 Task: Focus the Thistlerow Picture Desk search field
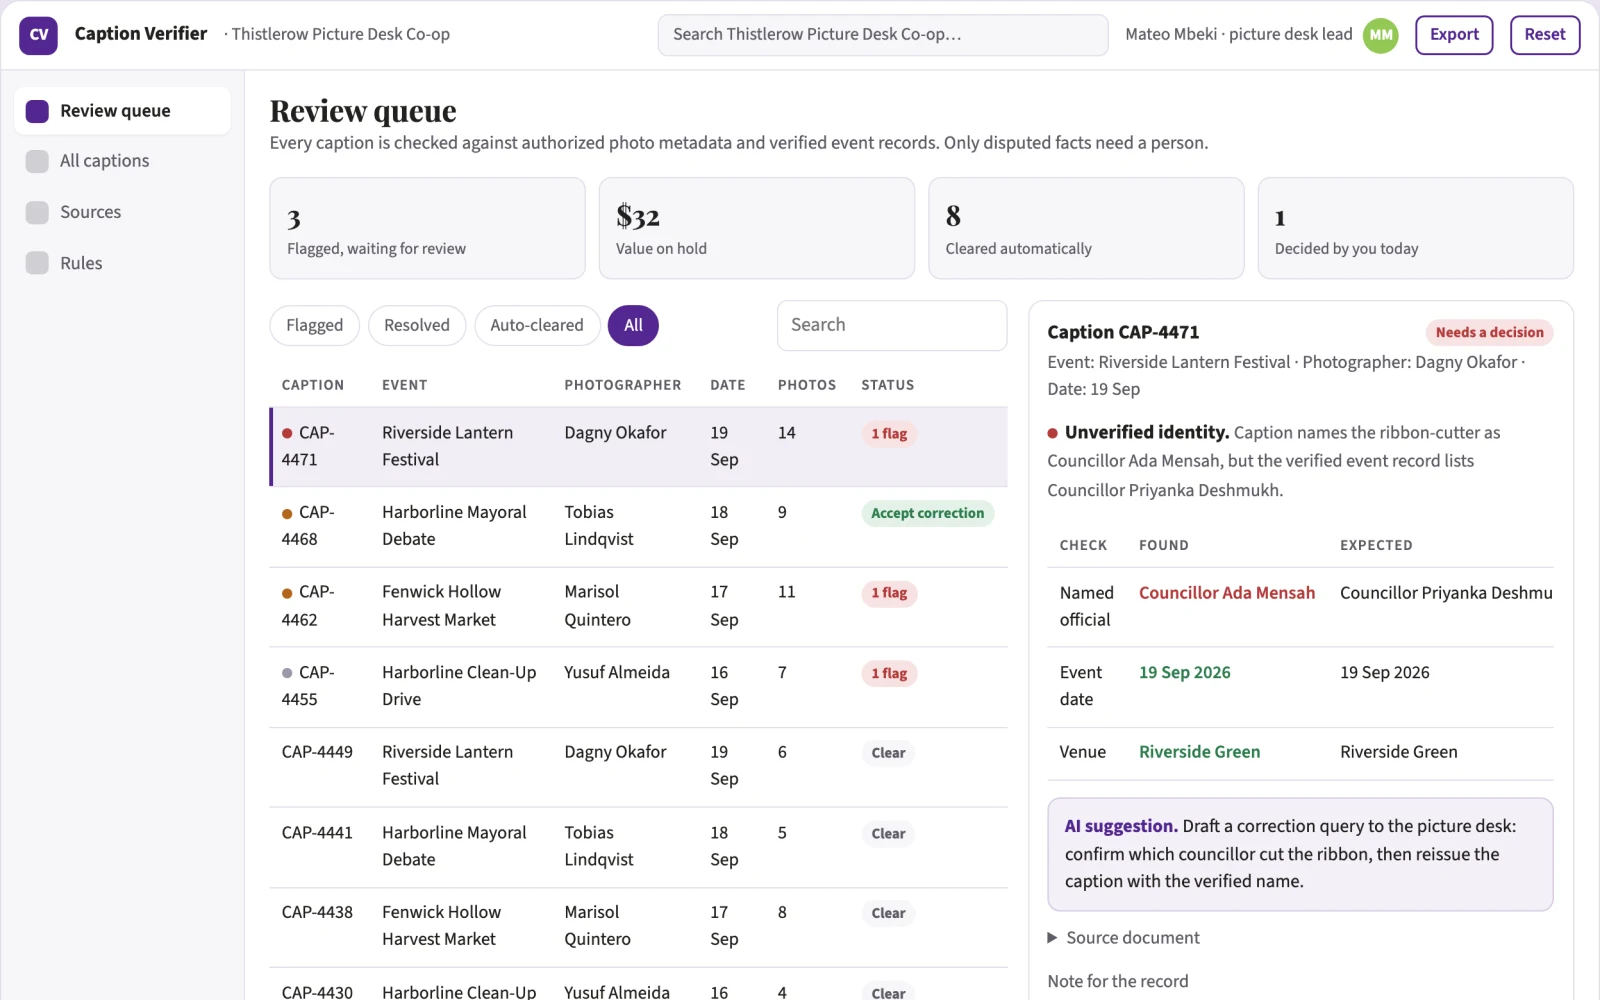coord(883,35)
